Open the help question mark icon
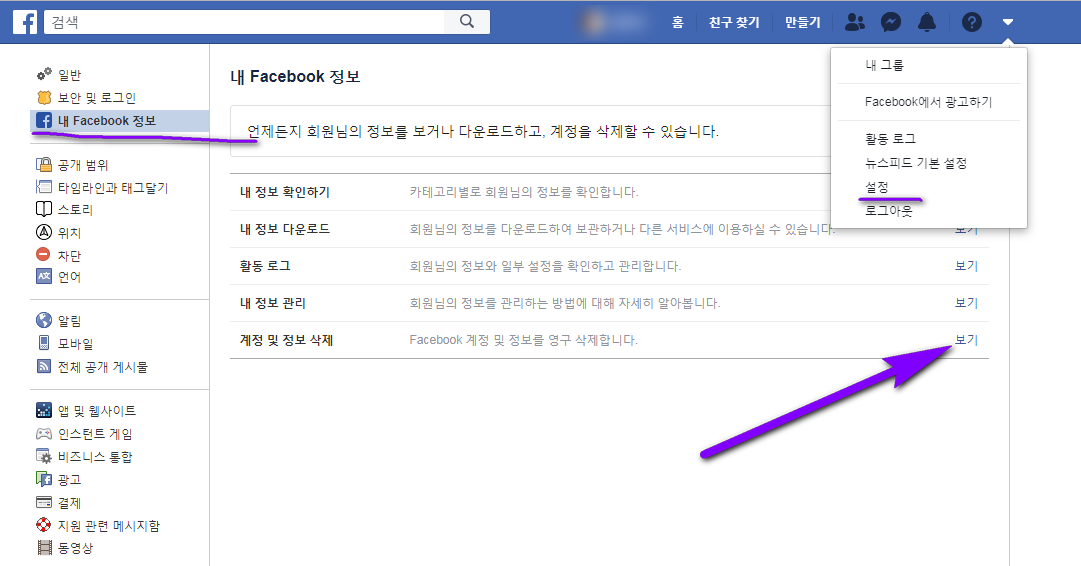This screenshot has width=1081, height=566. (x=971, y=22)
